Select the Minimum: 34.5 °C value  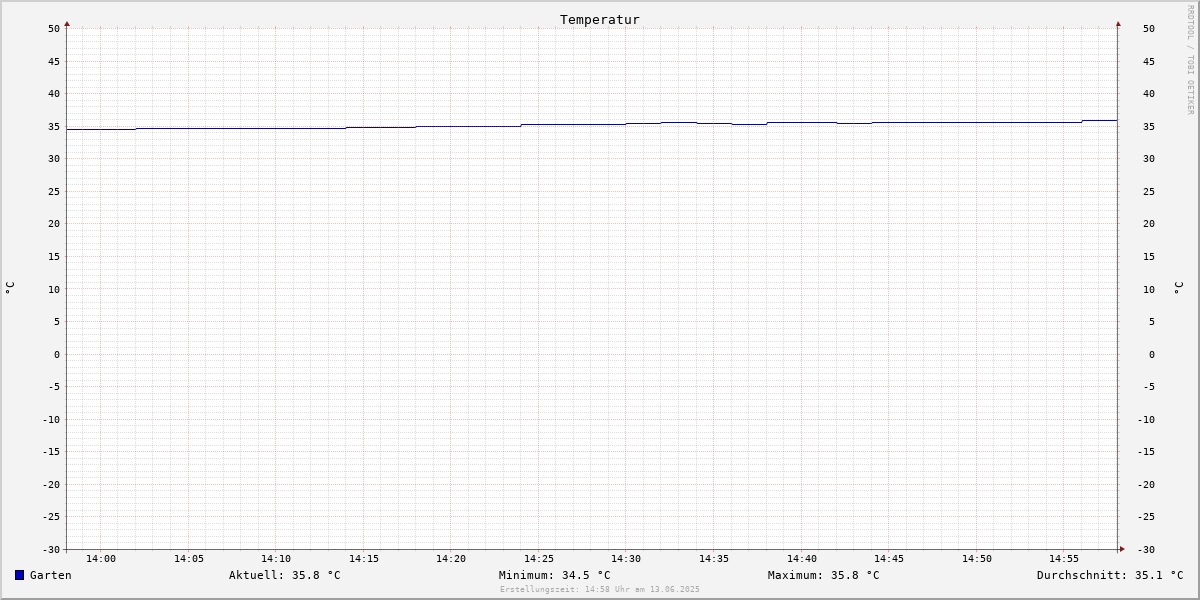(x=555, y=575)
